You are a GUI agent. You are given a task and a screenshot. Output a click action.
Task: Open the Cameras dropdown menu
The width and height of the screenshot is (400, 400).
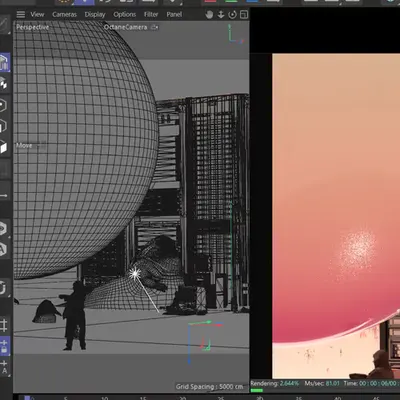click(x=64, y=15)
